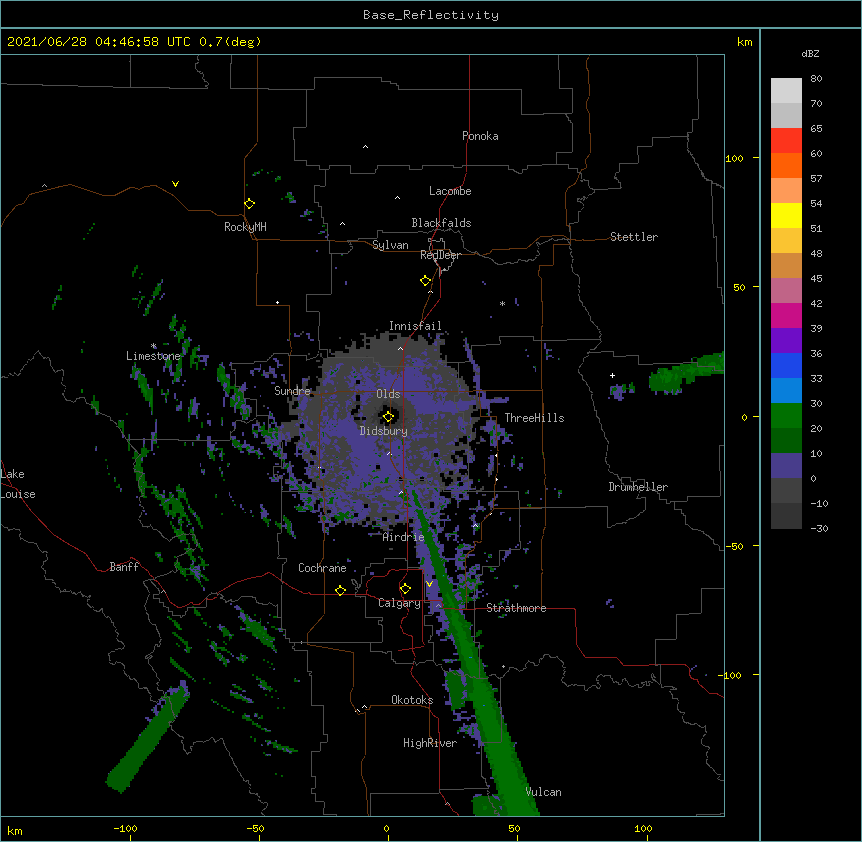Viewport: 862px width, 842px height.
Task: Click the red 65 dBZ color swatch
Action: pos(786,140)
